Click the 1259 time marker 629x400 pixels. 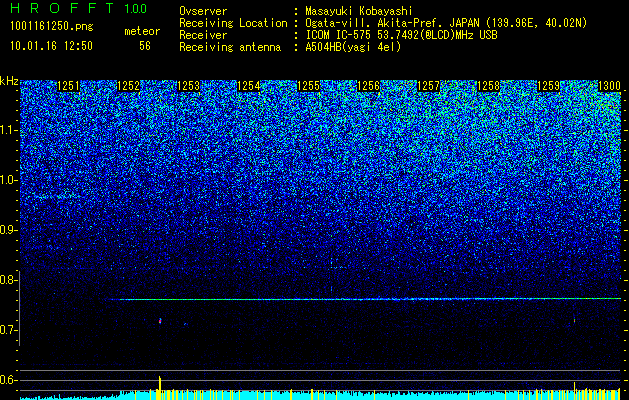point(548,86)
